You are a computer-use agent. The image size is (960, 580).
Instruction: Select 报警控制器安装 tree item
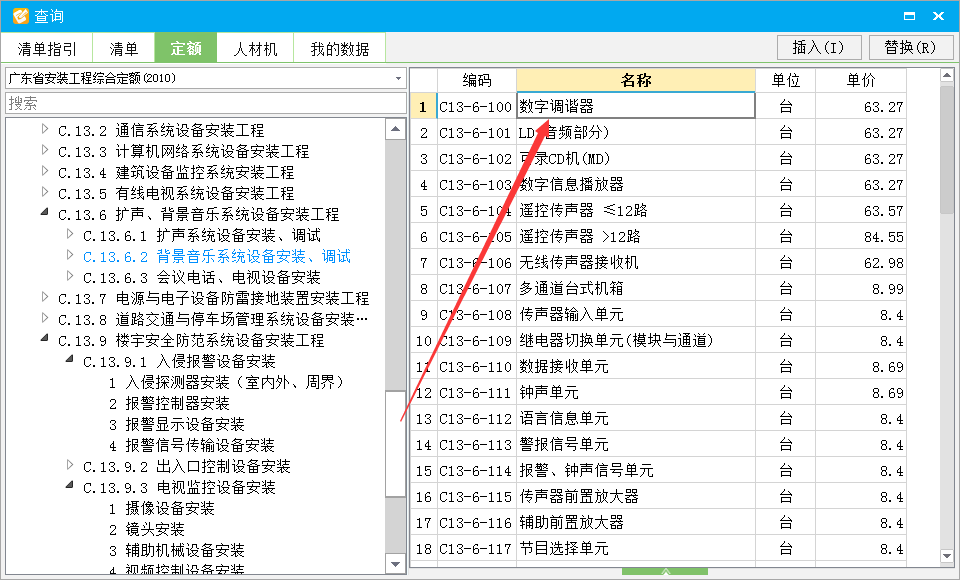point(170,404)
